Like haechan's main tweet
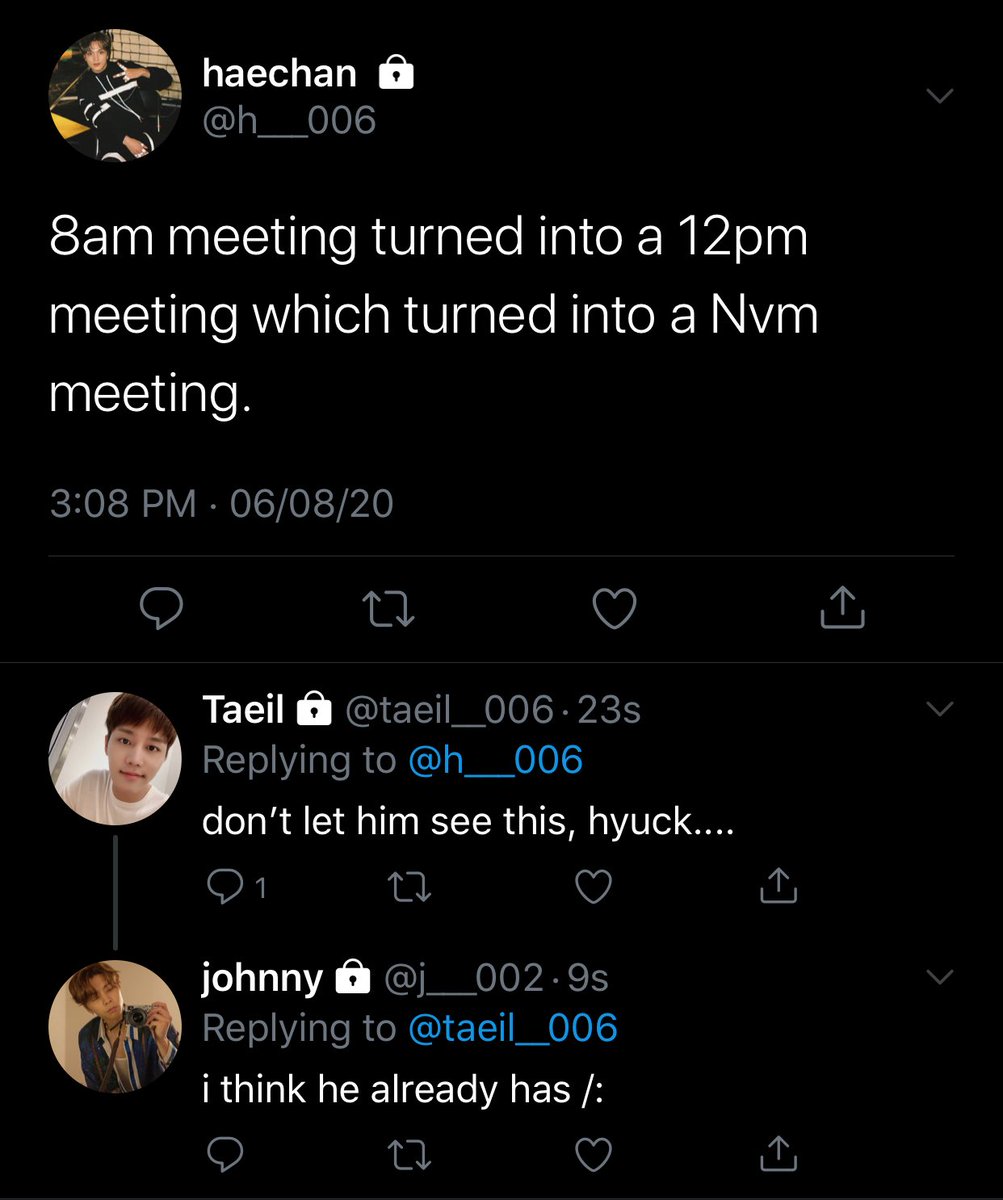Image resolution: width=1003 pixels, height=1200 pixels. [x=614, y=609]
